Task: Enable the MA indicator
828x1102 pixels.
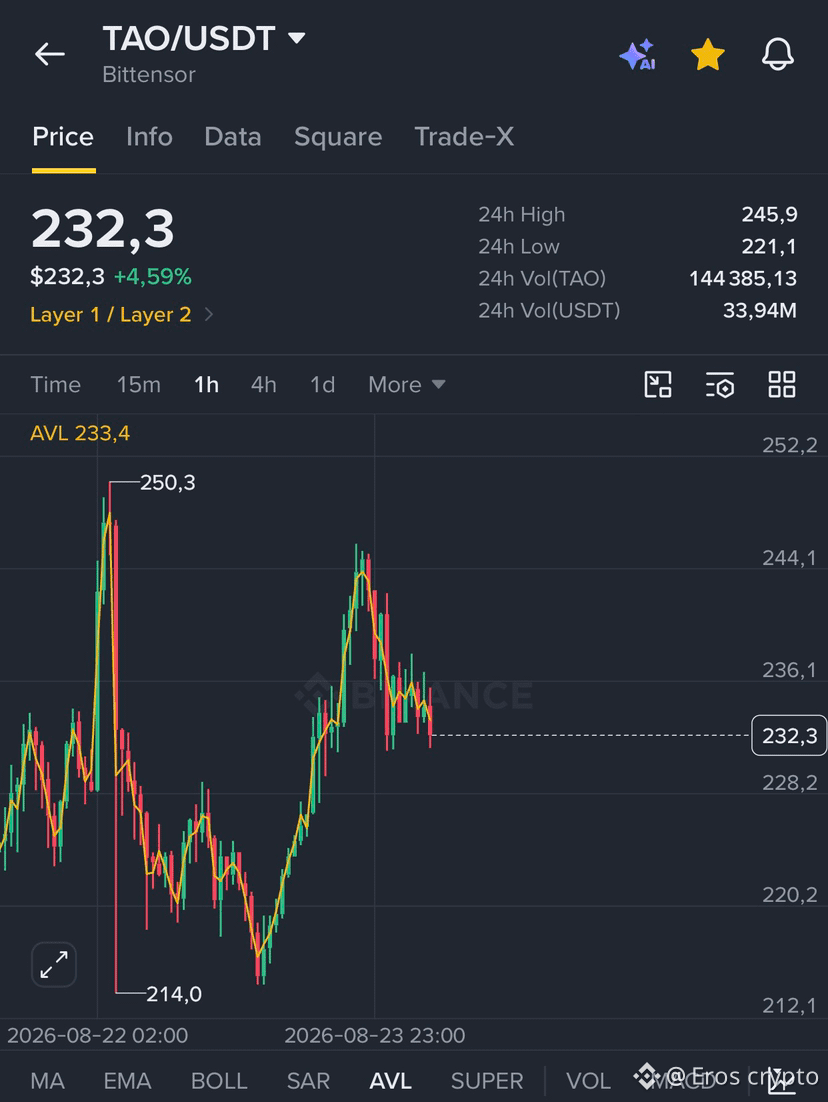Action: (x=48, y=1080)
